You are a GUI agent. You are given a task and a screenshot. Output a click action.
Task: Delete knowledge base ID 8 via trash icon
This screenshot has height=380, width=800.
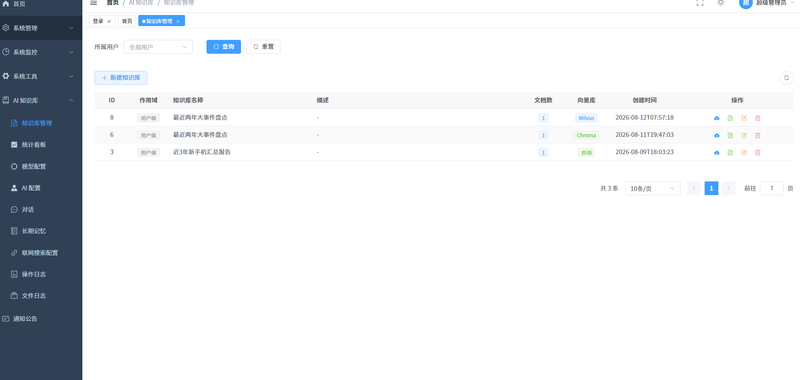click(x=758, y=118)
